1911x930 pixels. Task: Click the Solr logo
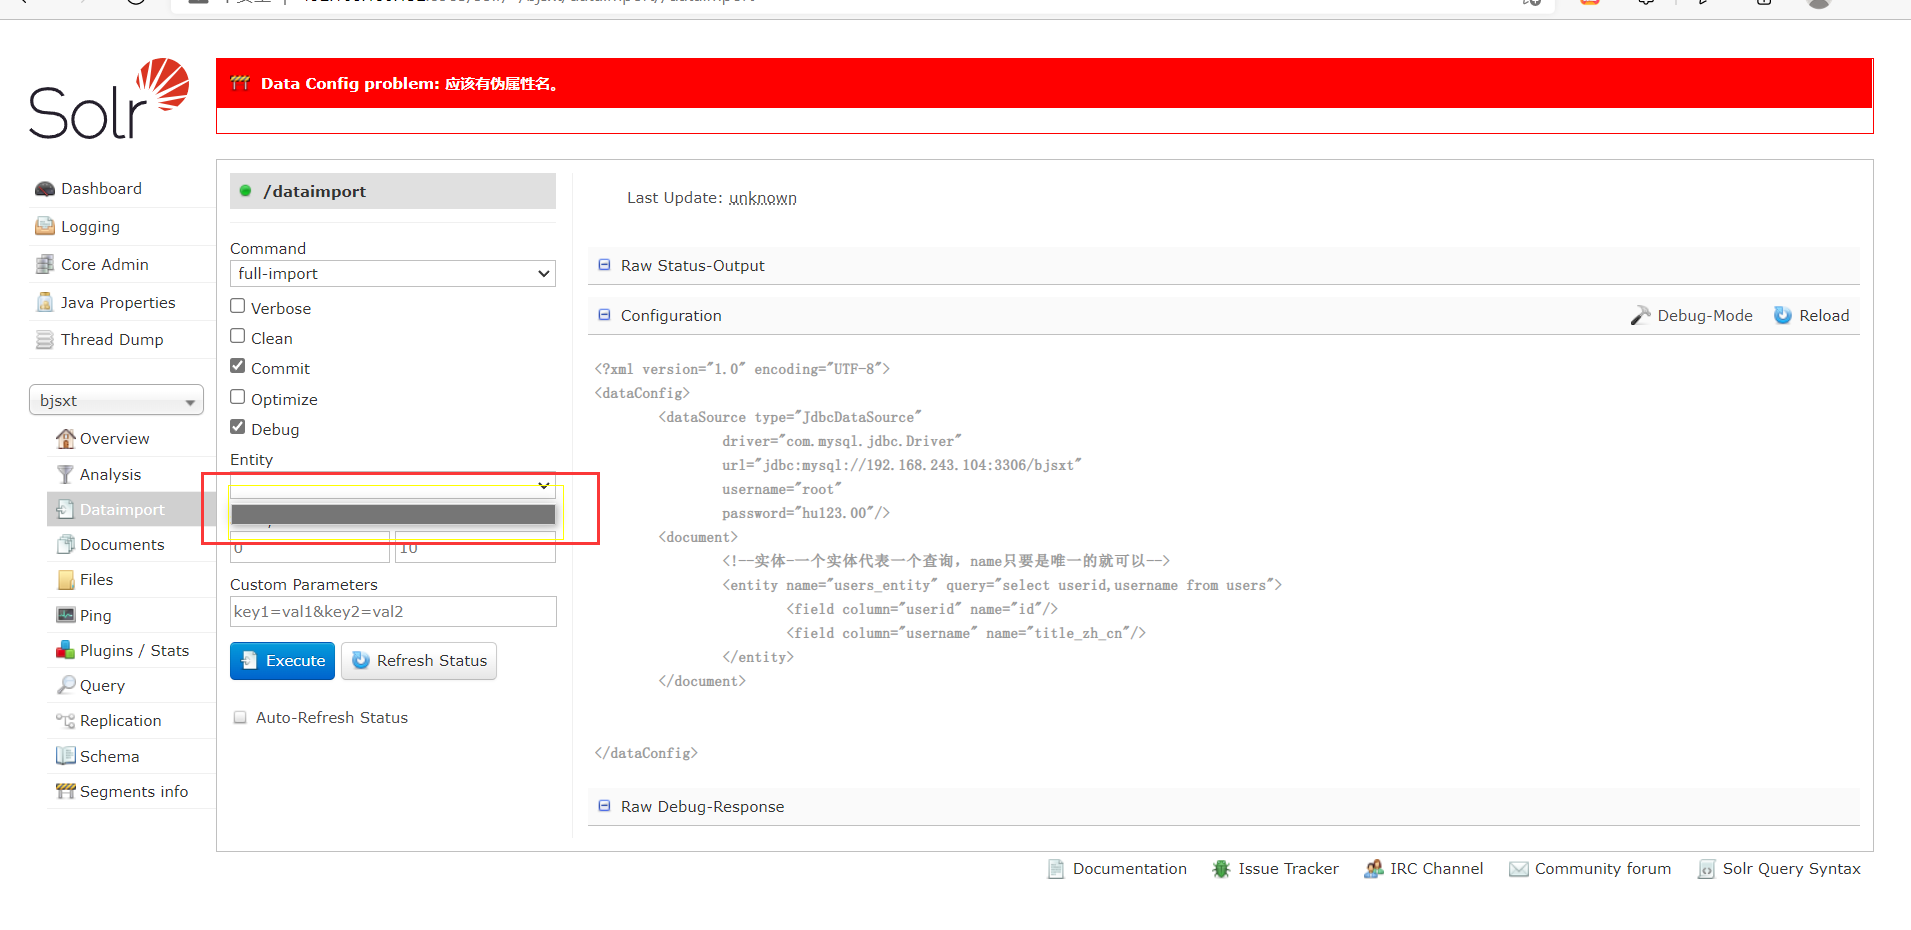[109, 99]
